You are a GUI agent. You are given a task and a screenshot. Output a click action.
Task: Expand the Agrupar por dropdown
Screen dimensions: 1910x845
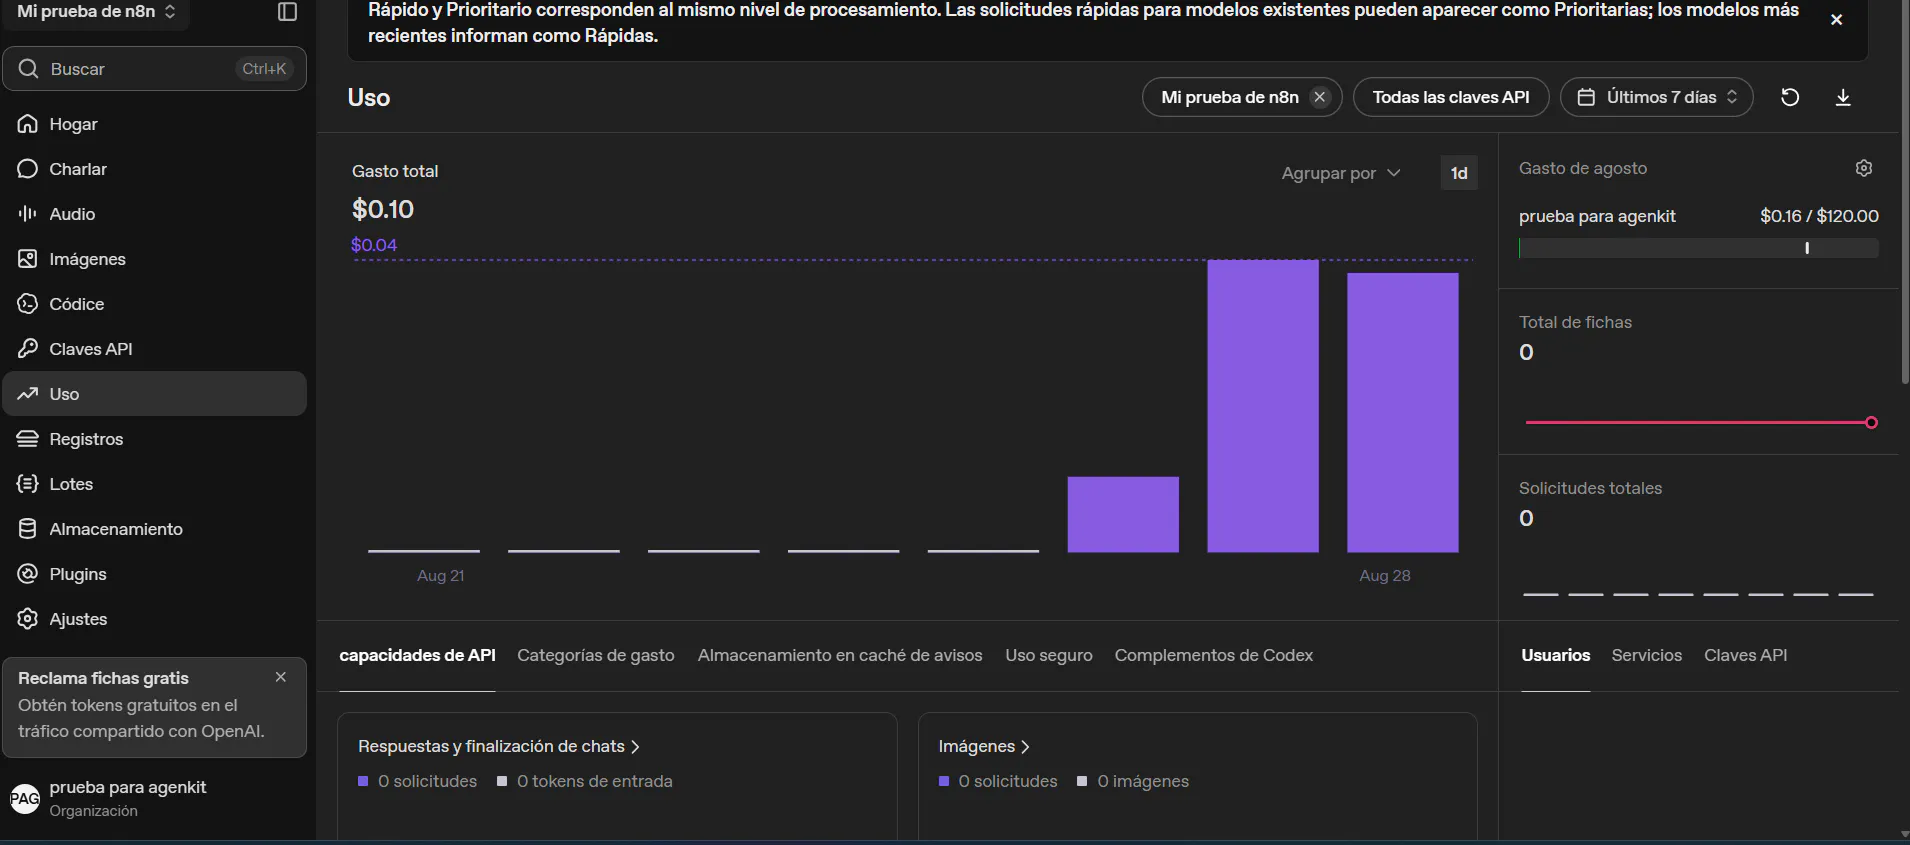coord(1340,173)
